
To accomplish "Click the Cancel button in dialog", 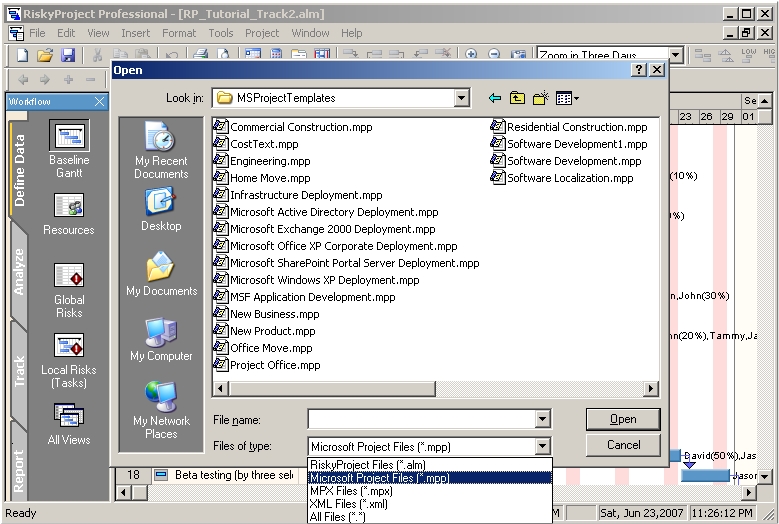I will coord(623,445).
